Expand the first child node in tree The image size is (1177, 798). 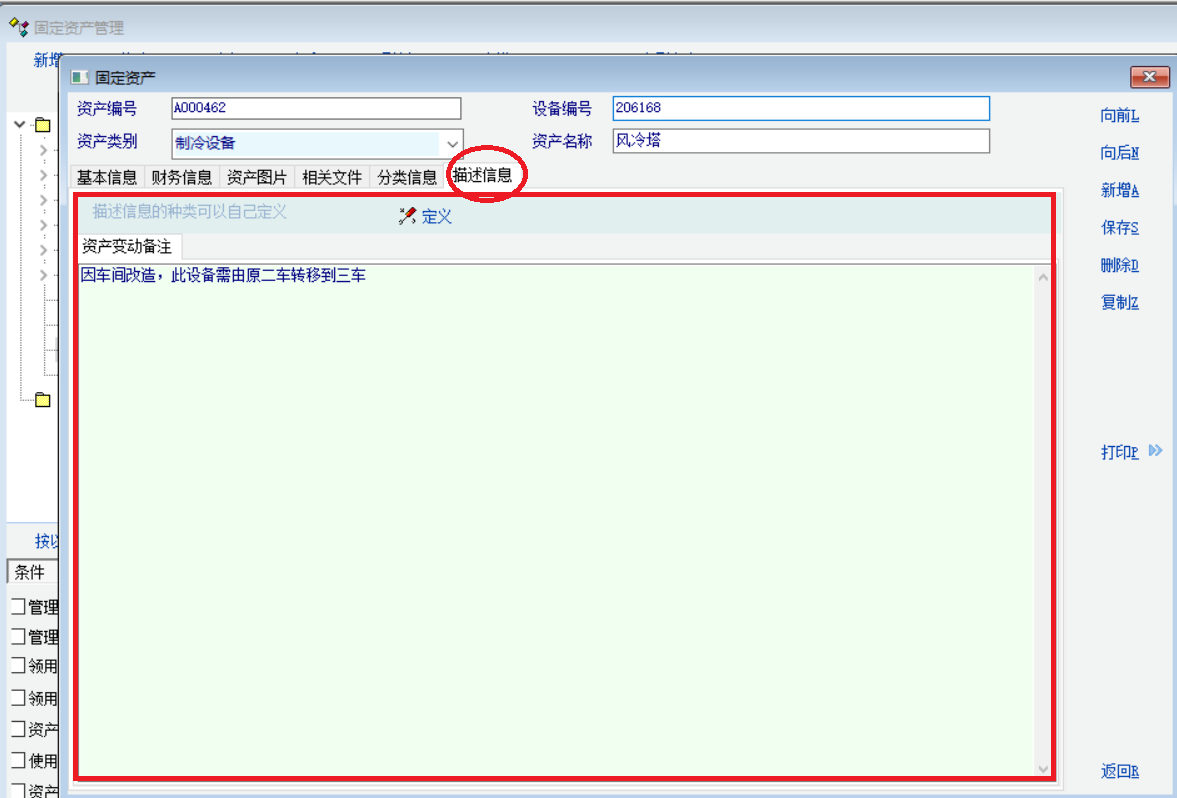43,151
